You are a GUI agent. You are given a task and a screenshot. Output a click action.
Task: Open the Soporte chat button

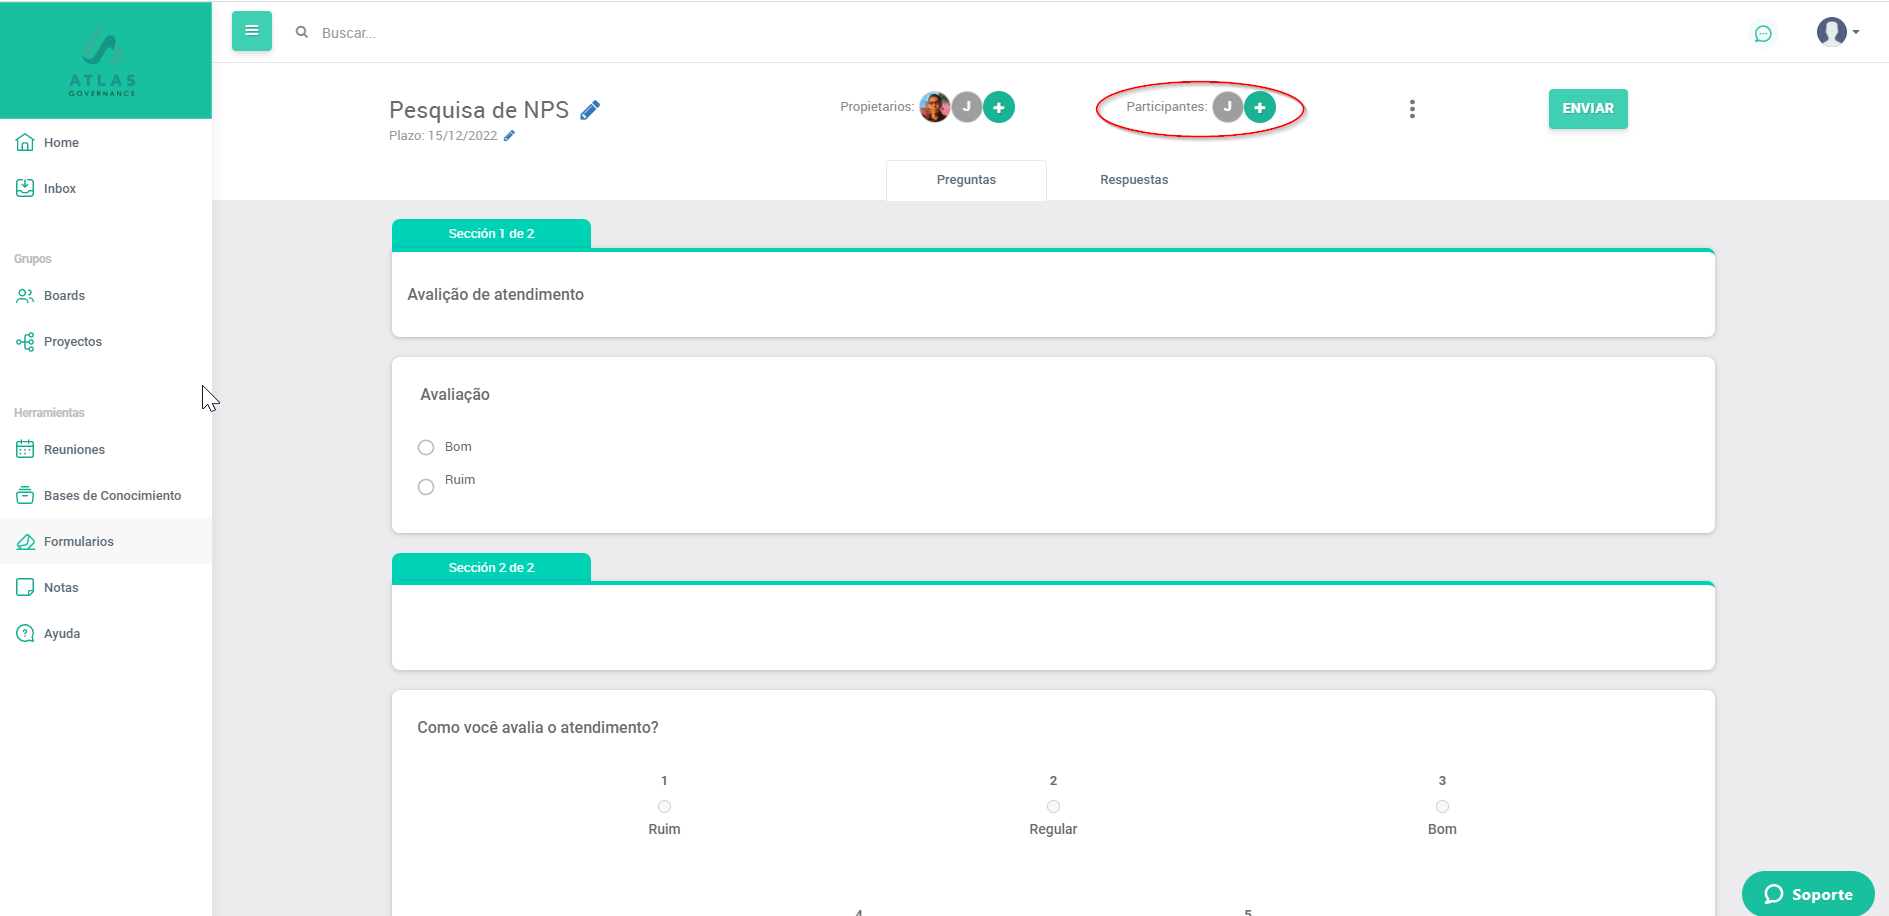1807,894
